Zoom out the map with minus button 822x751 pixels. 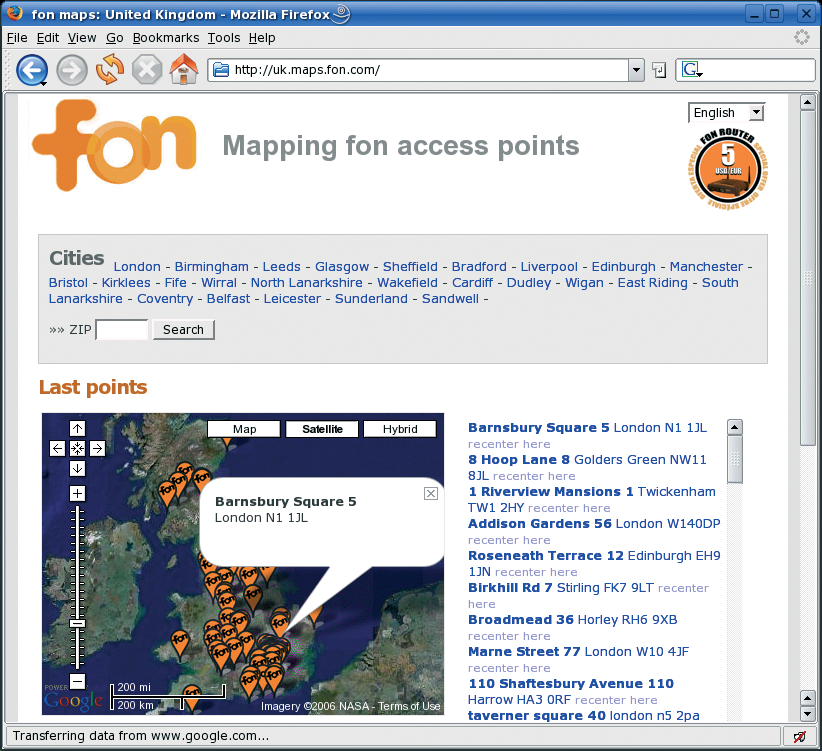pos(78,681)
